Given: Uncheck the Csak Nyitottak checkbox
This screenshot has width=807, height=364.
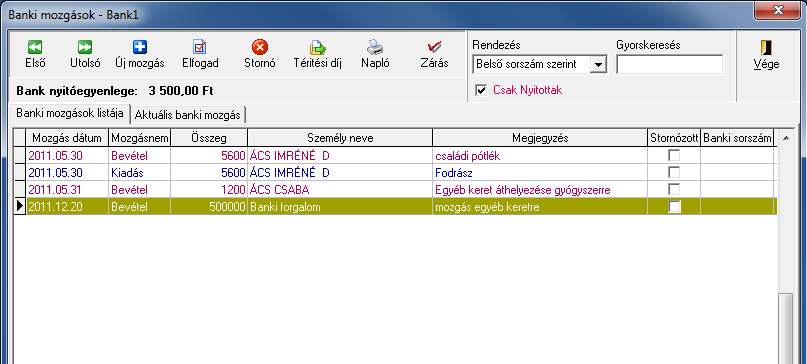Looking at the screenshot, I should [481, 91].
